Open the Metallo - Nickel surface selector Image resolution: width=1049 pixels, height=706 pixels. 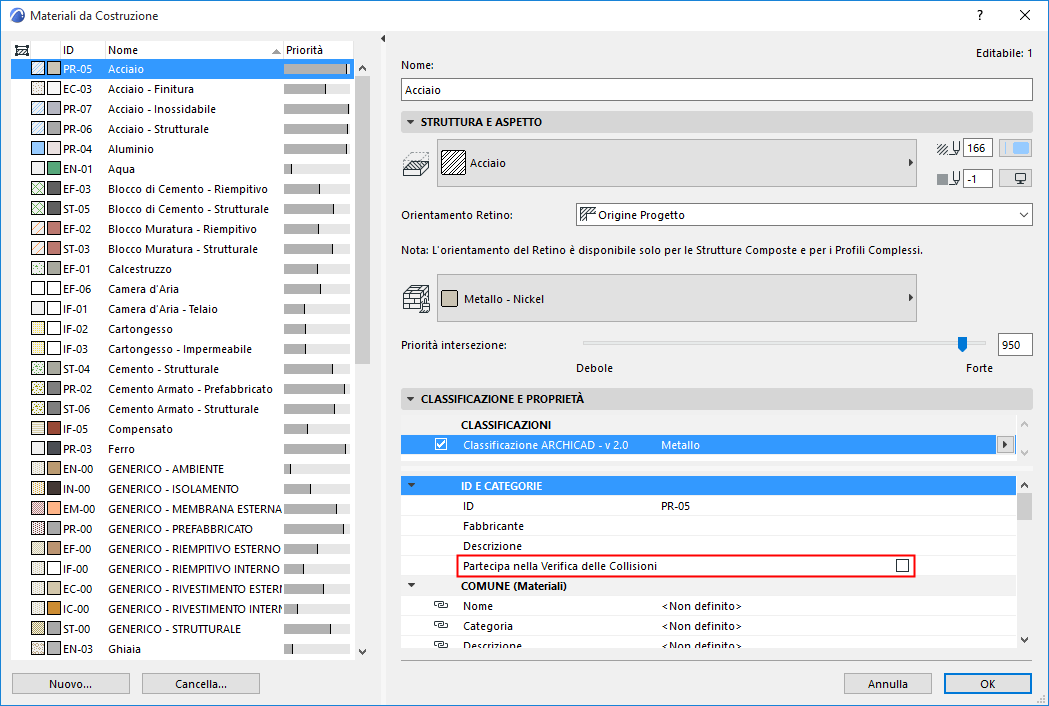[909, 297]
